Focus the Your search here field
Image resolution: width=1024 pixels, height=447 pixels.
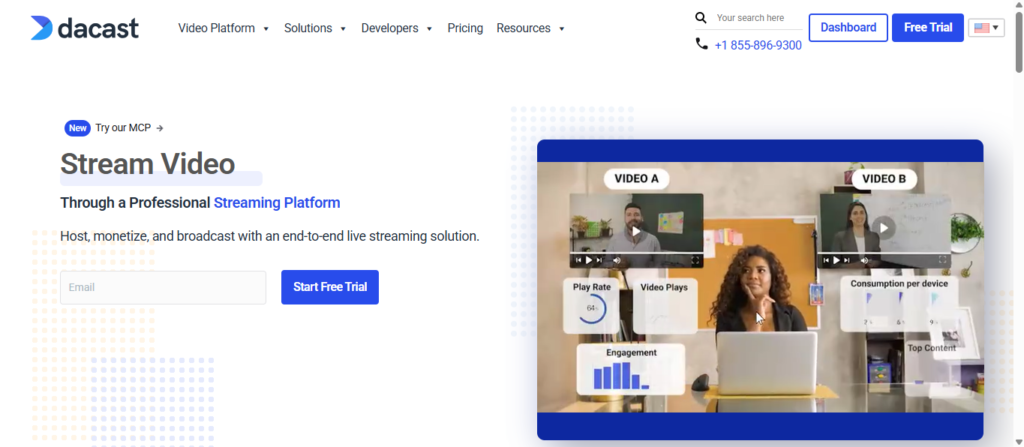click(755, 18)
